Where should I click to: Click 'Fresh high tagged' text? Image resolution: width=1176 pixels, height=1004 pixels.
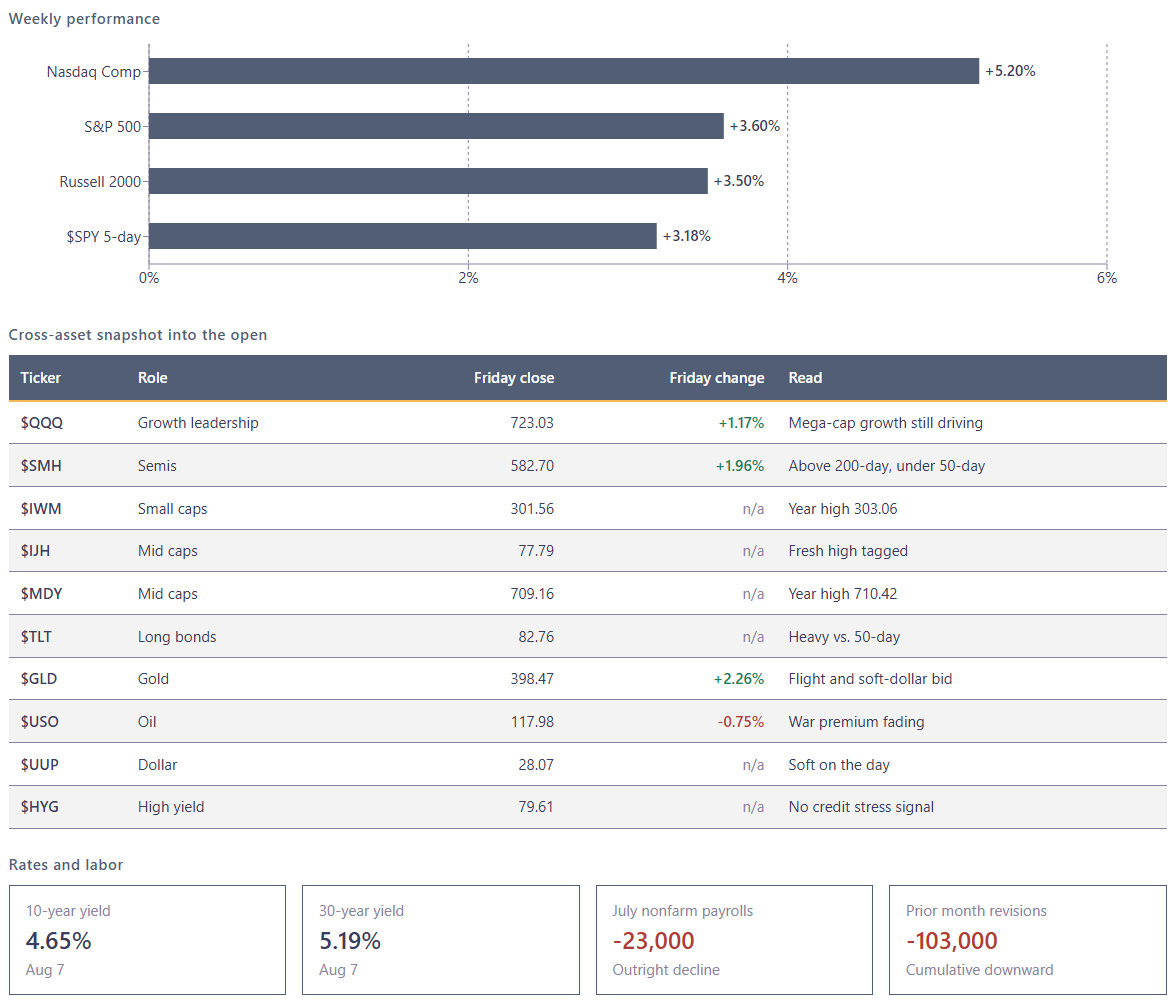click(x=848, y=551)
